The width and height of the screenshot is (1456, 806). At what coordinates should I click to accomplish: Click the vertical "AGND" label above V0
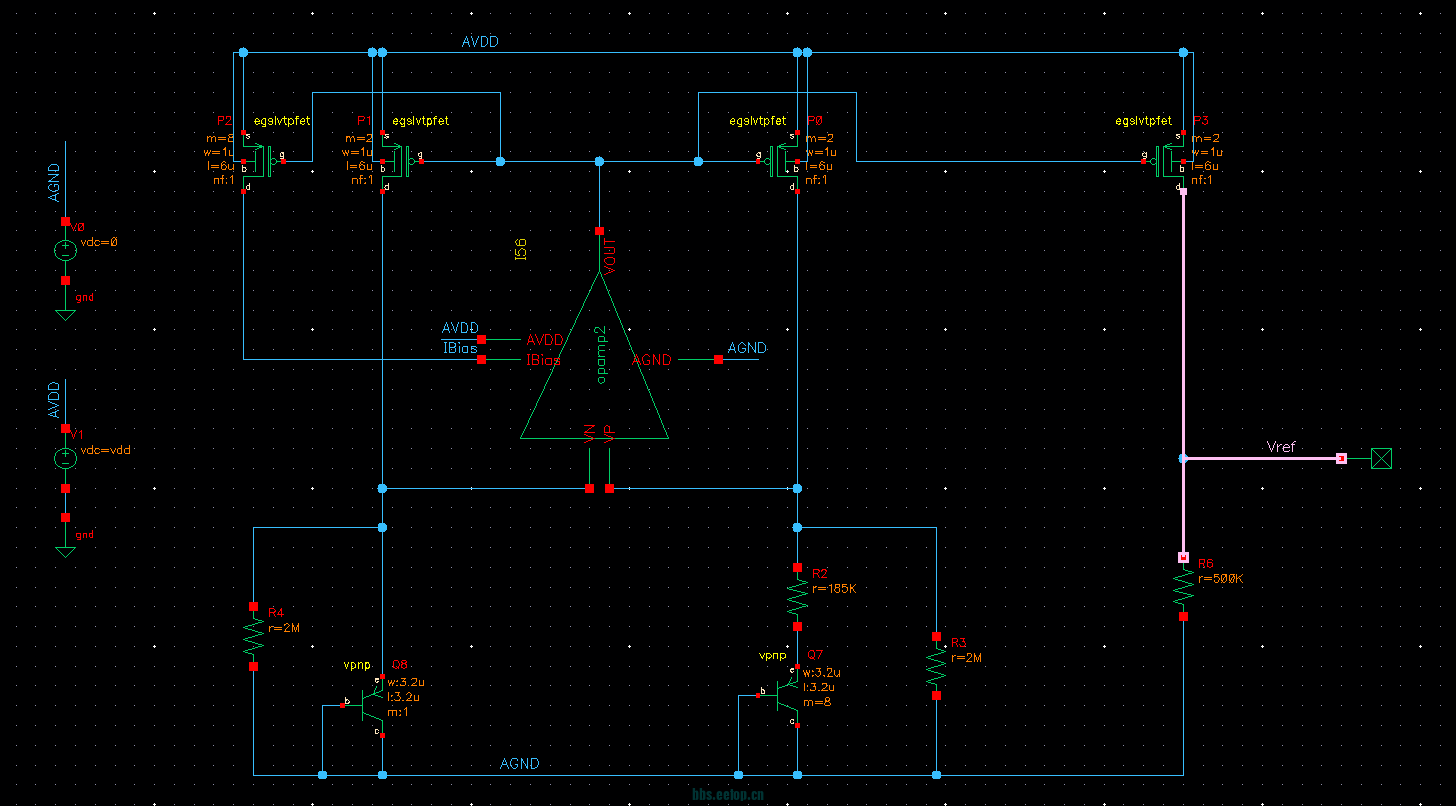click(x=54, y=183)
